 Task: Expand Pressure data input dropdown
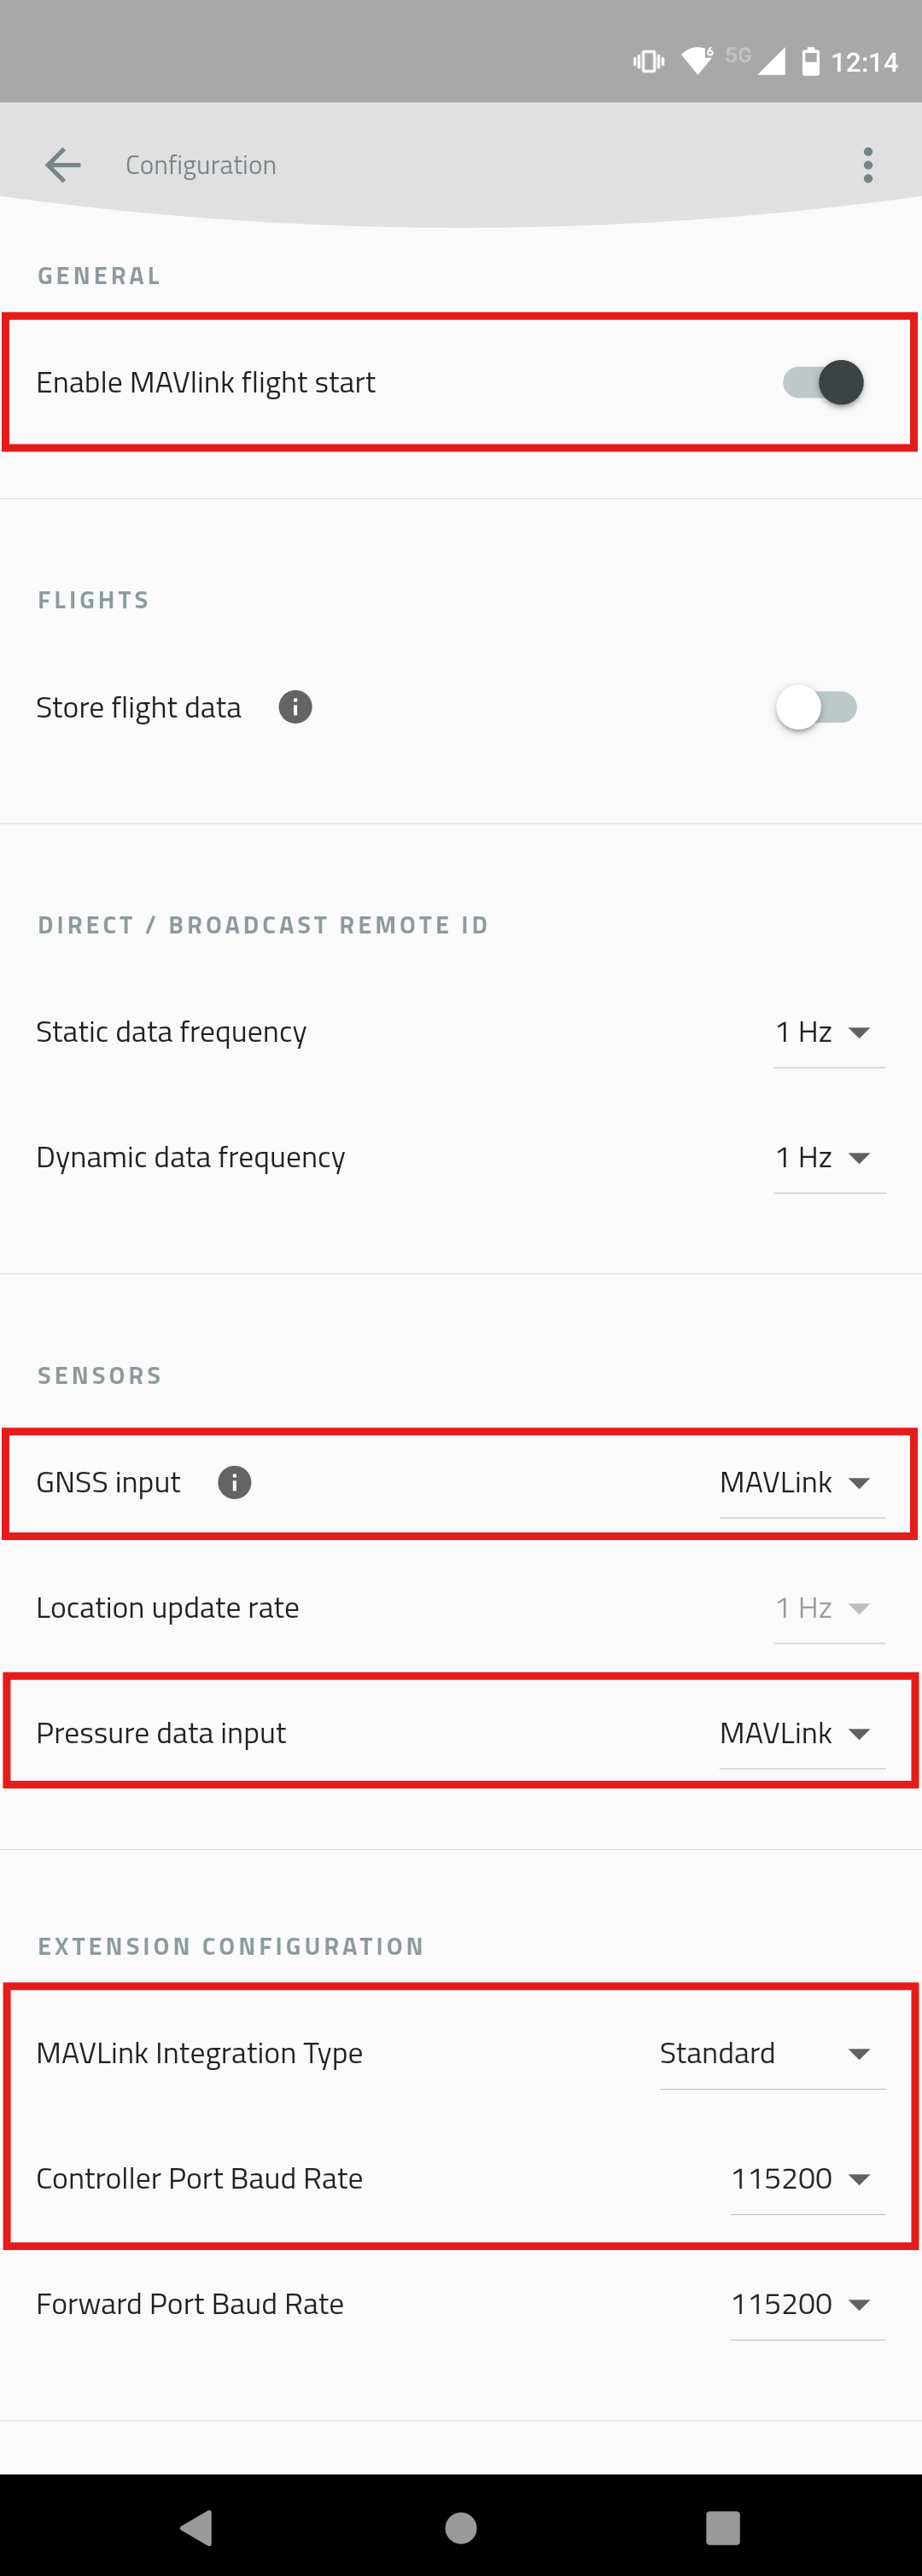[800, 1733]
